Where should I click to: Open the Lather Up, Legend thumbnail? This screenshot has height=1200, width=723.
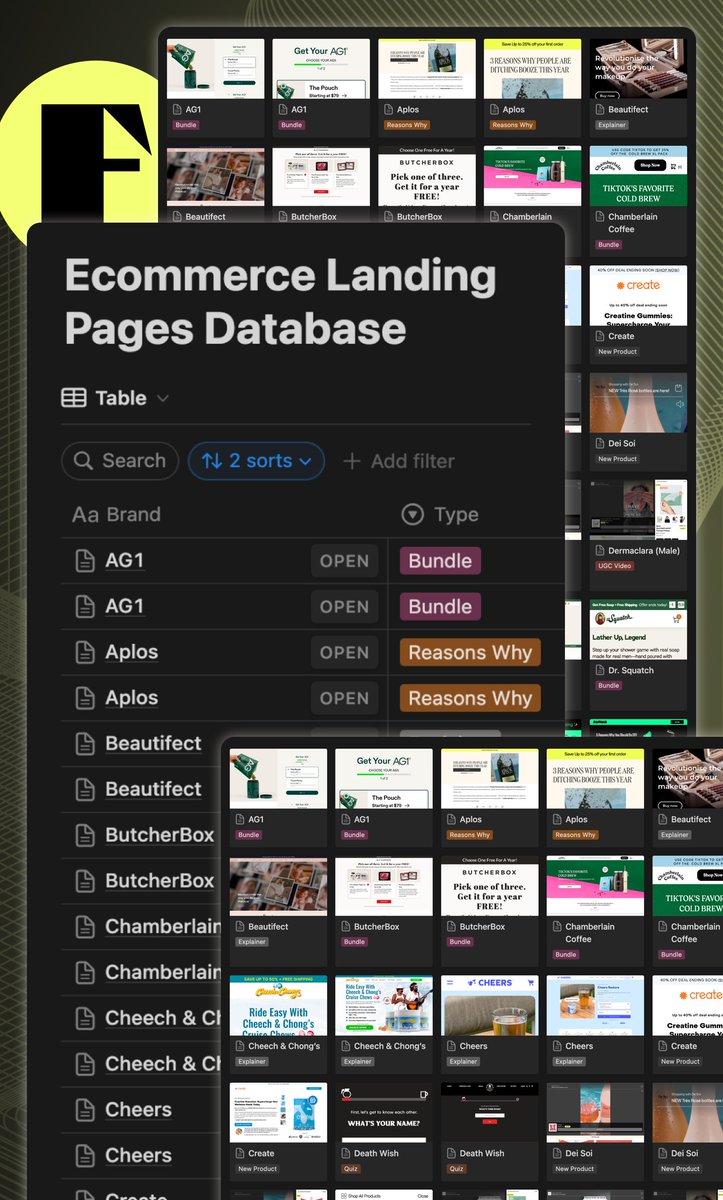pos(638,630)
